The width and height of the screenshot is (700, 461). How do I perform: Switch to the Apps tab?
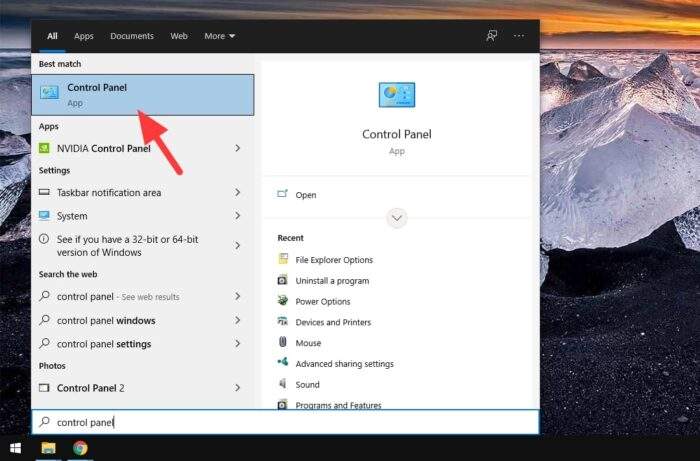pyautogui.click(x=83, y=36)
